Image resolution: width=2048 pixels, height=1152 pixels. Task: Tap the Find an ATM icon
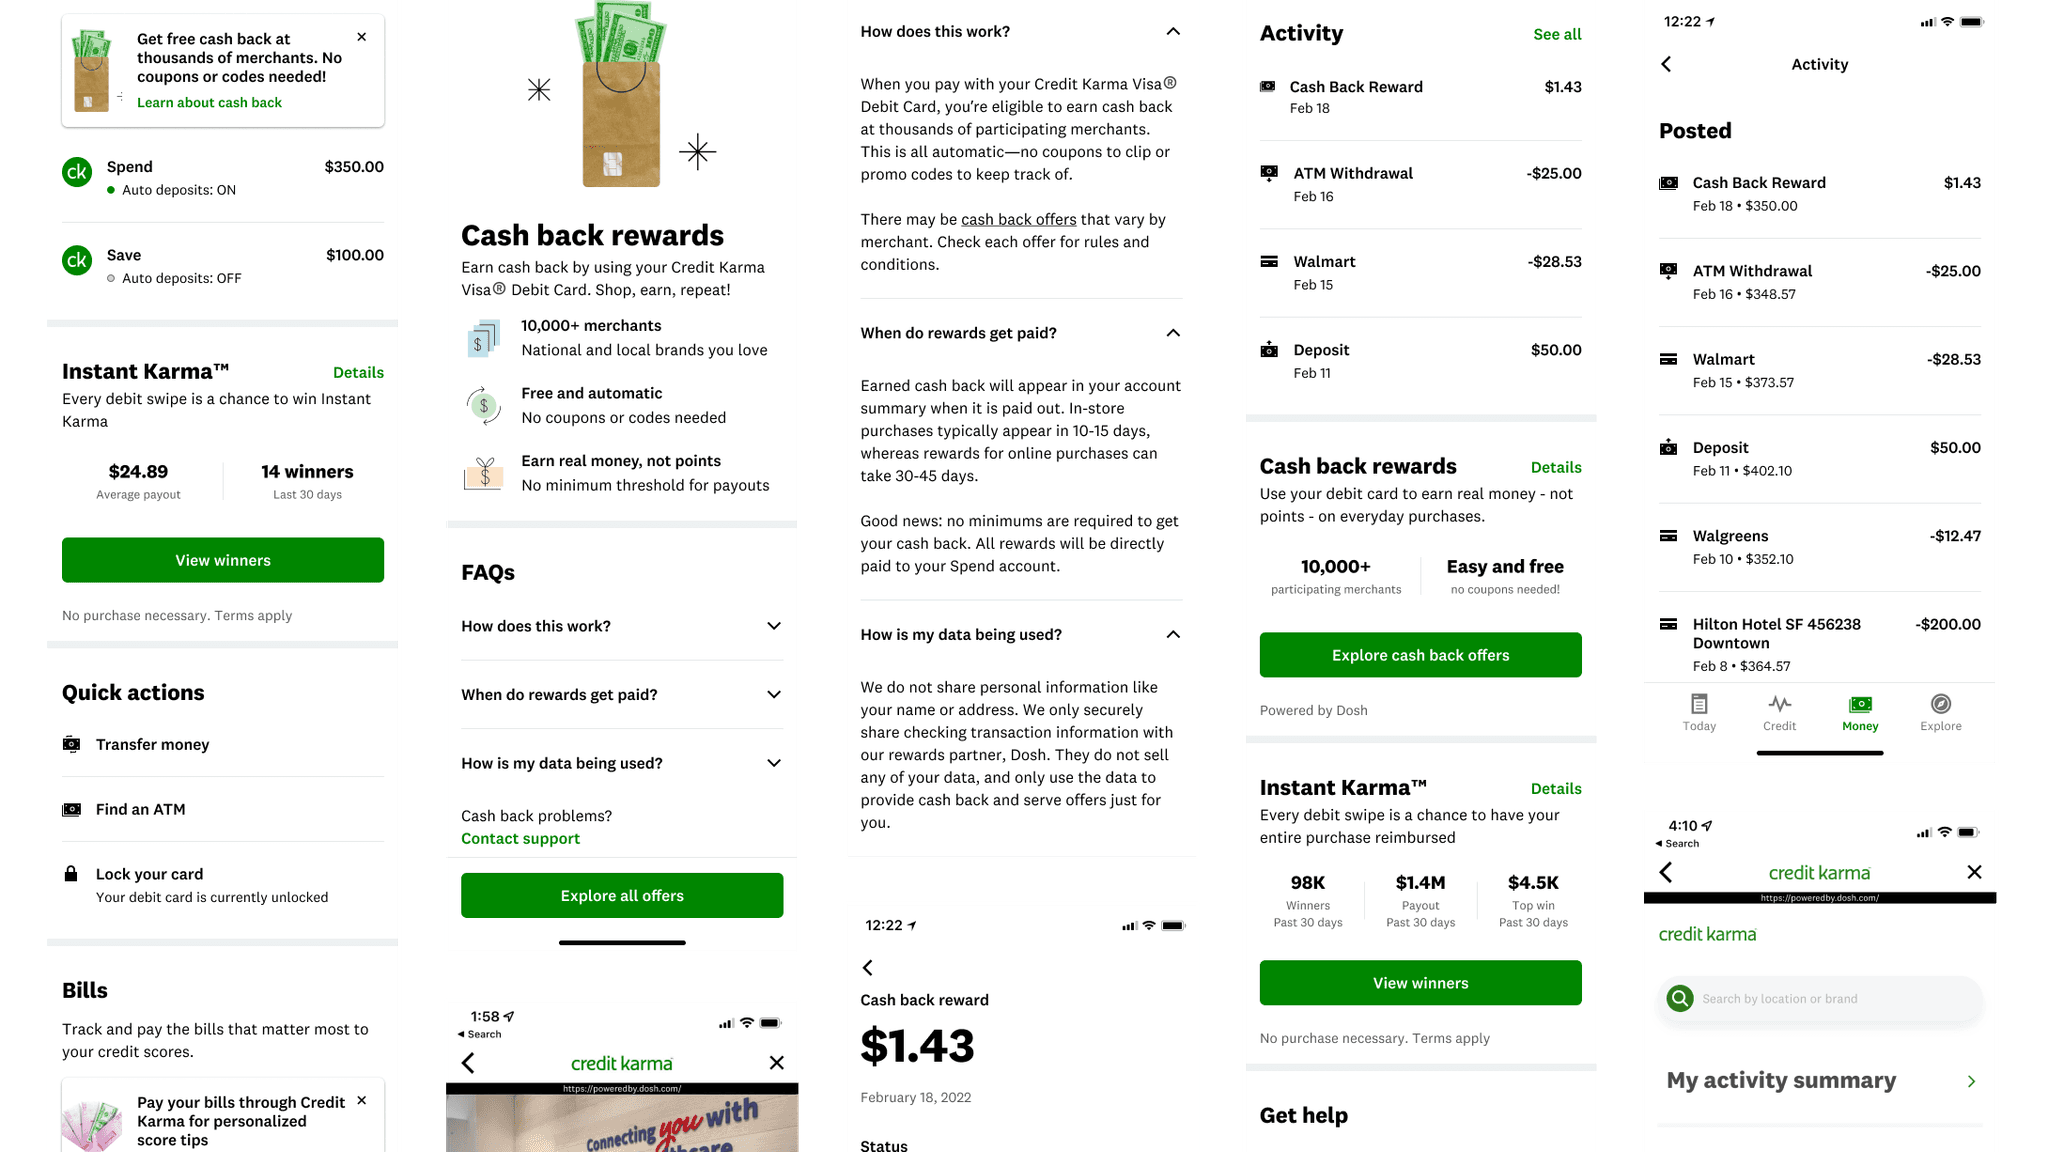click(72, 809)
